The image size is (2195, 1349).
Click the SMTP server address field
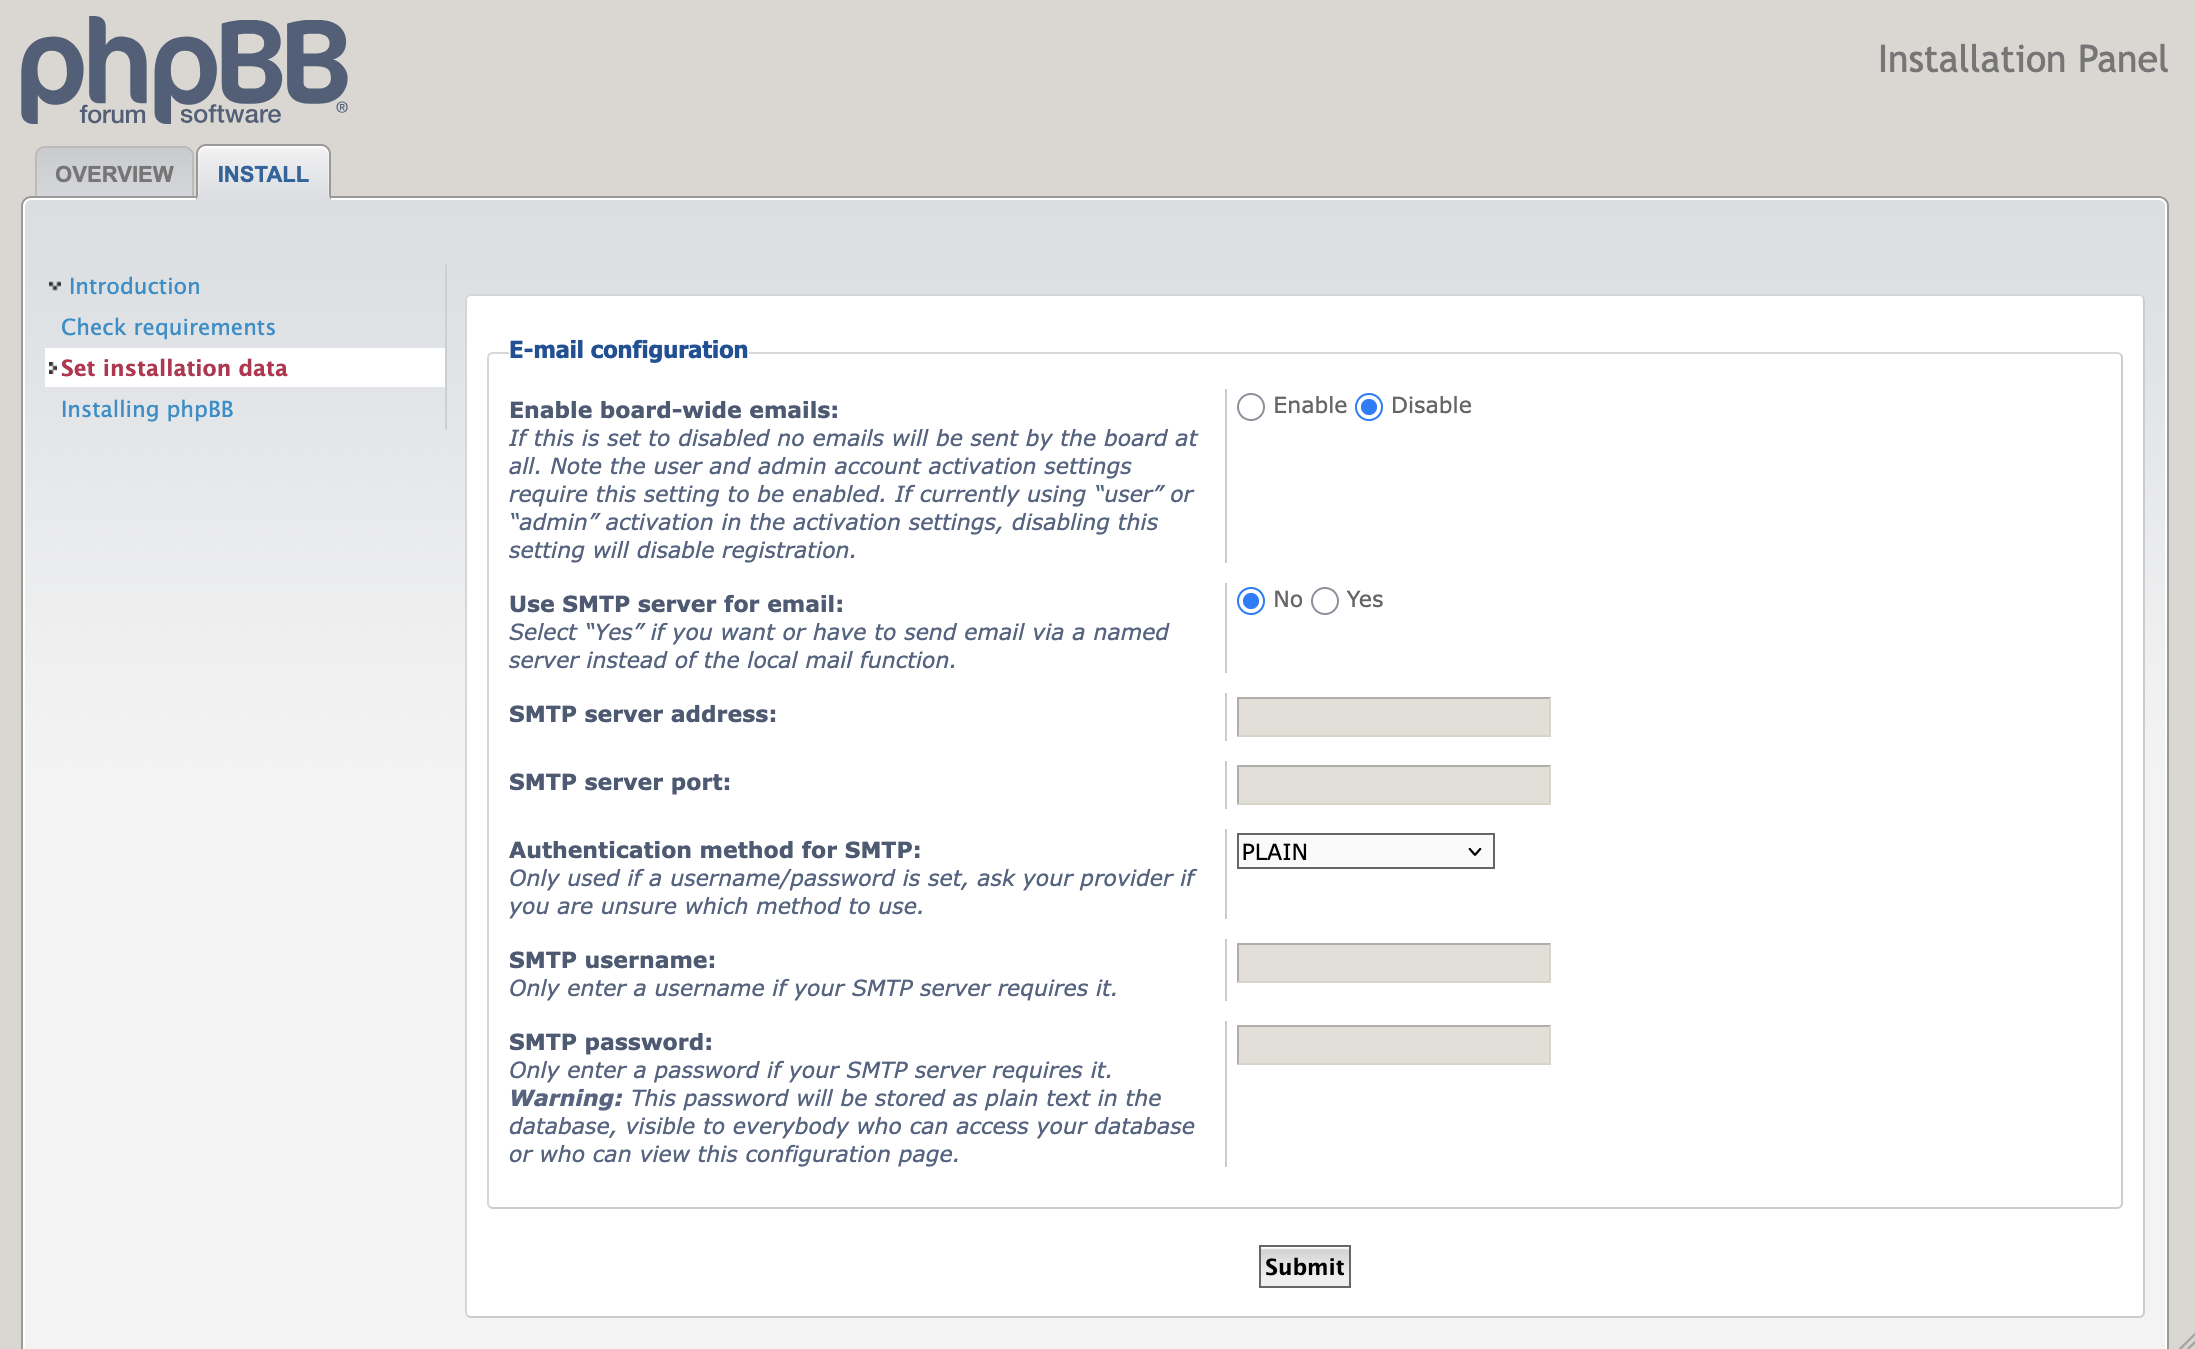tap(1392, 716)
